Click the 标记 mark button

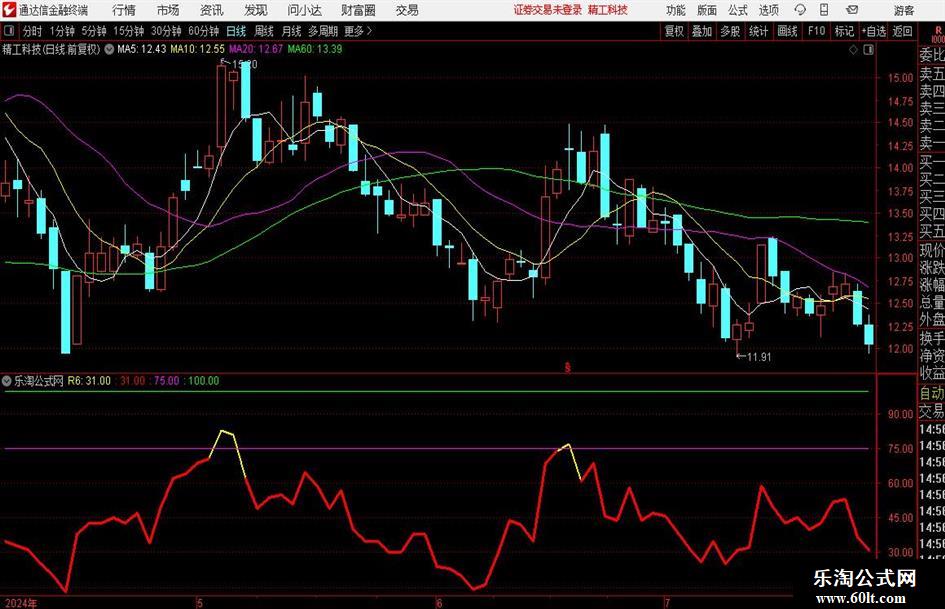click(844, 31)
